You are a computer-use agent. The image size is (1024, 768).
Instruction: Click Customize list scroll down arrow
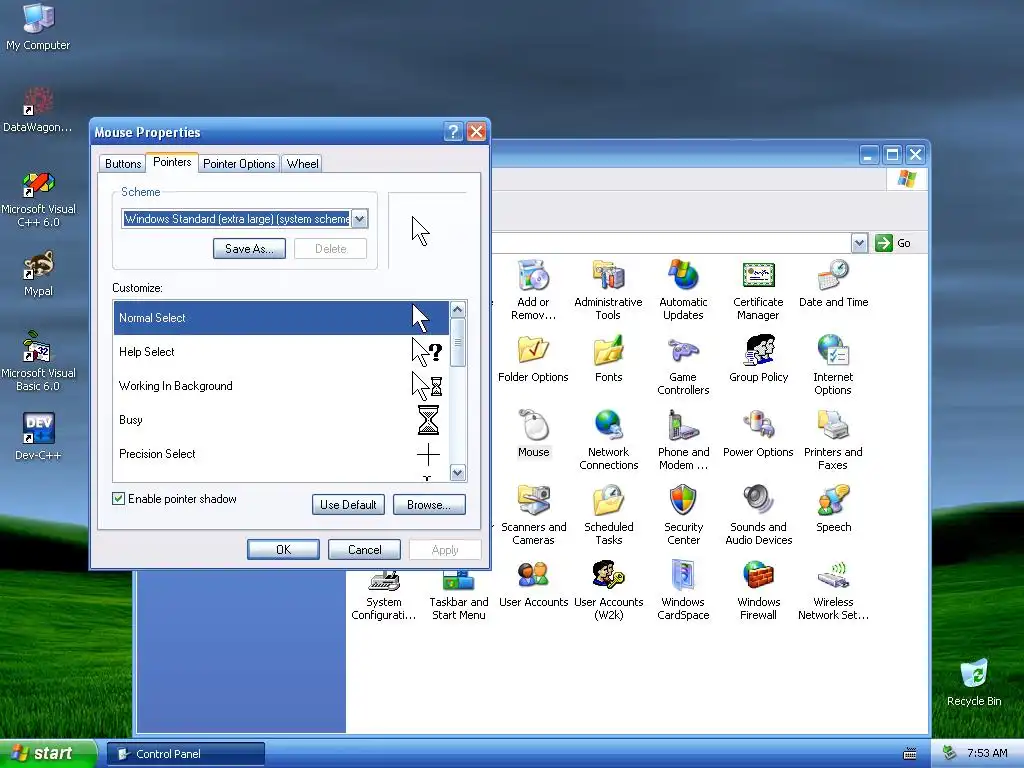coord(458,473)
